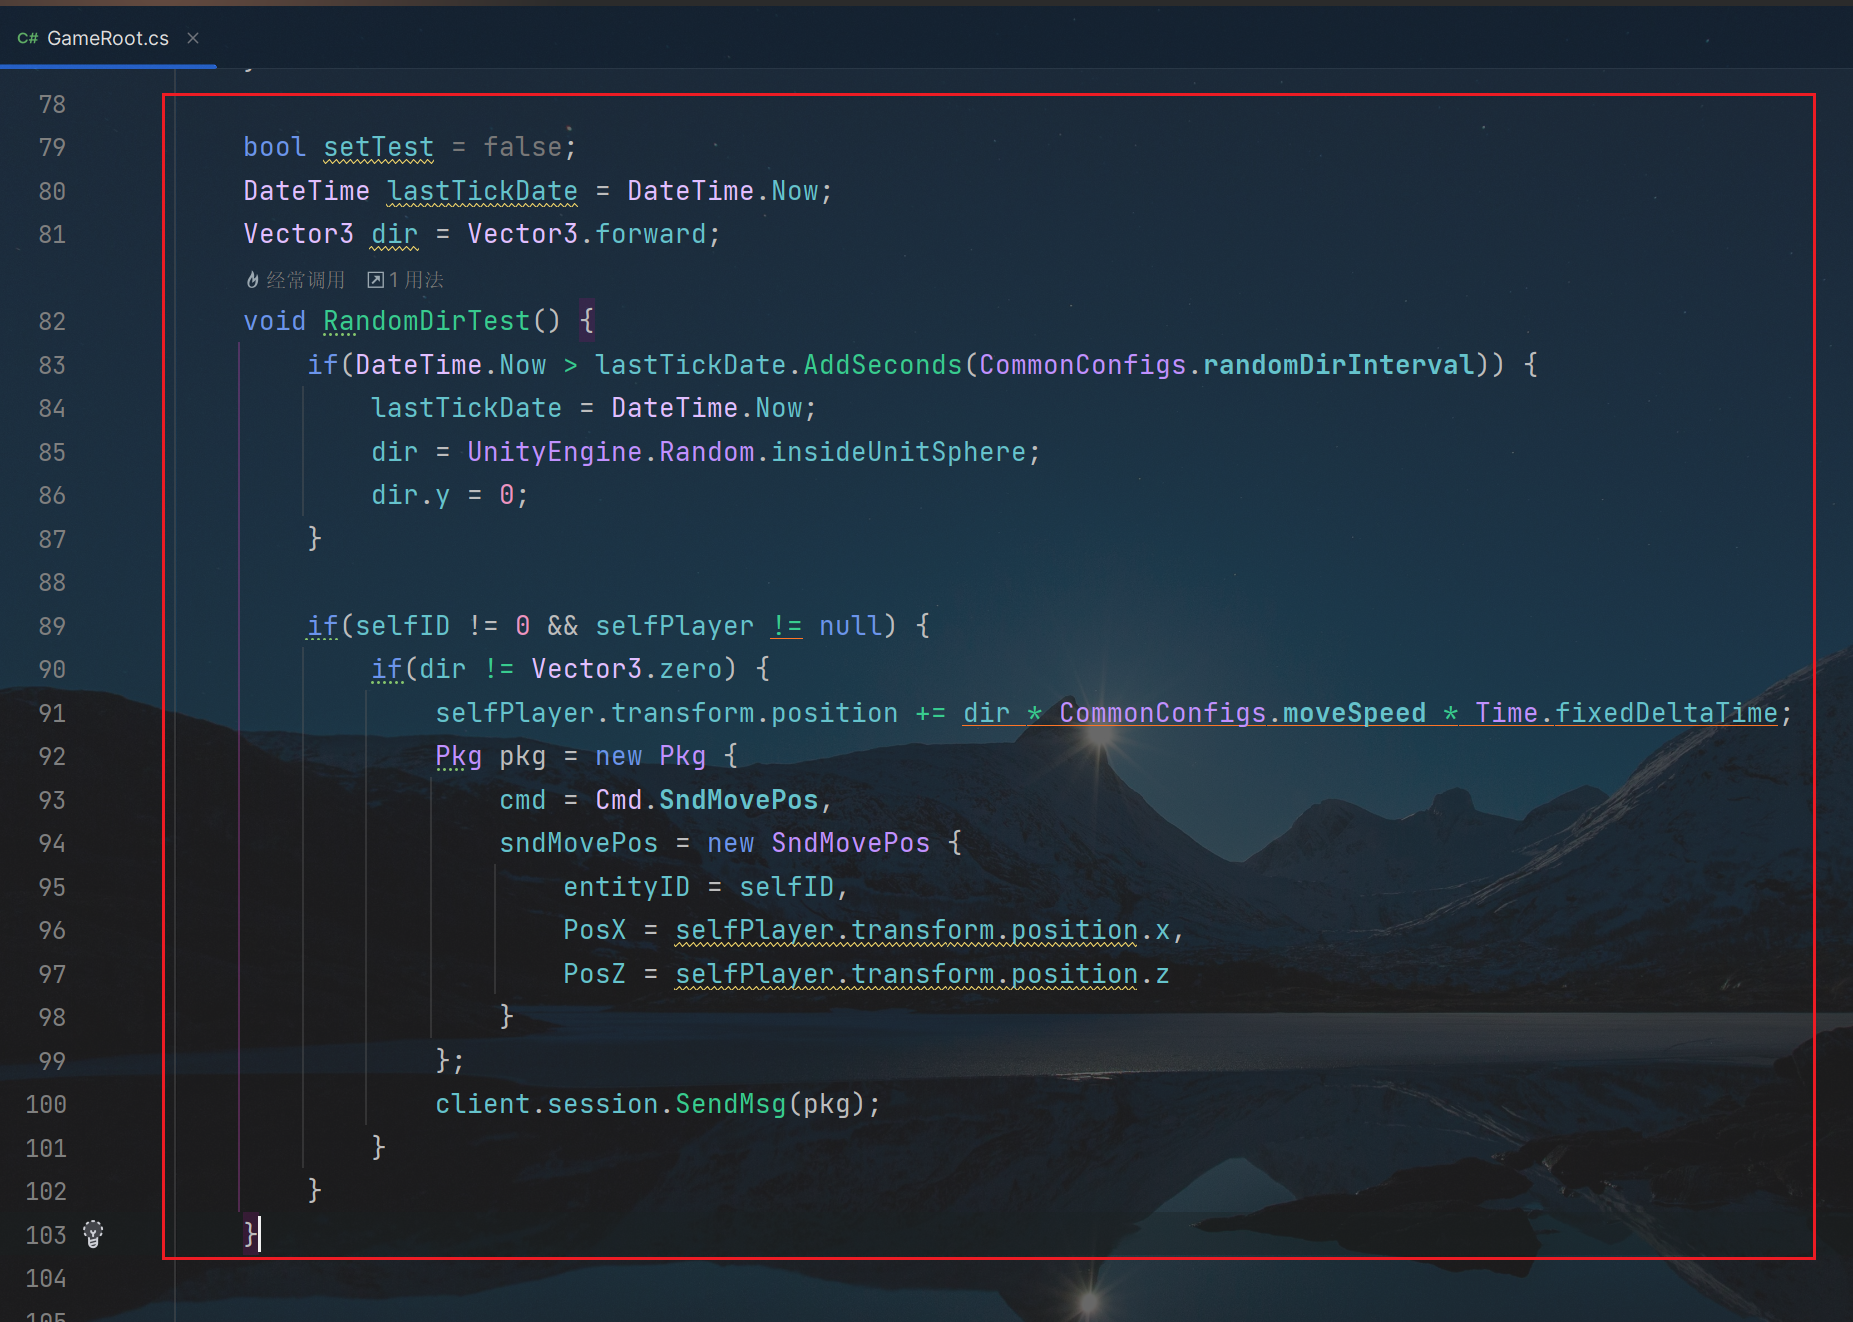This screenshot has width=1853, height=1322.
Task: Click Vector3.forward on line 81
Action: [586, 234]
